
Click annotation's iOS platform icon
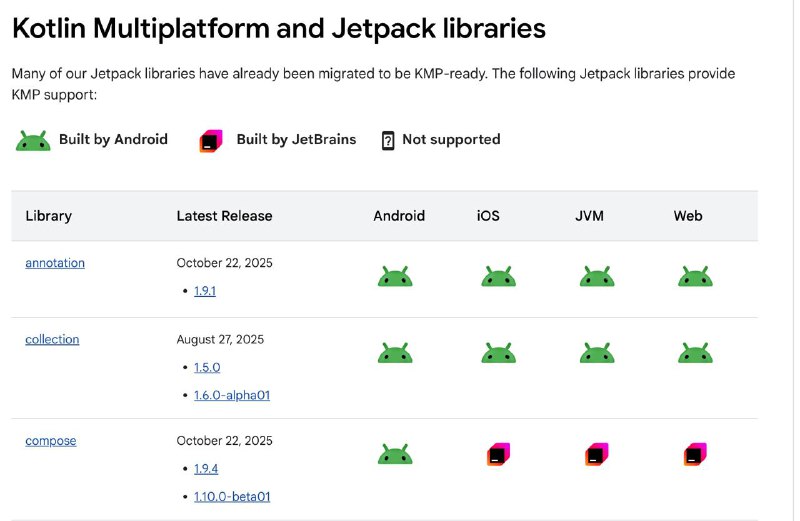coord(498,276)
